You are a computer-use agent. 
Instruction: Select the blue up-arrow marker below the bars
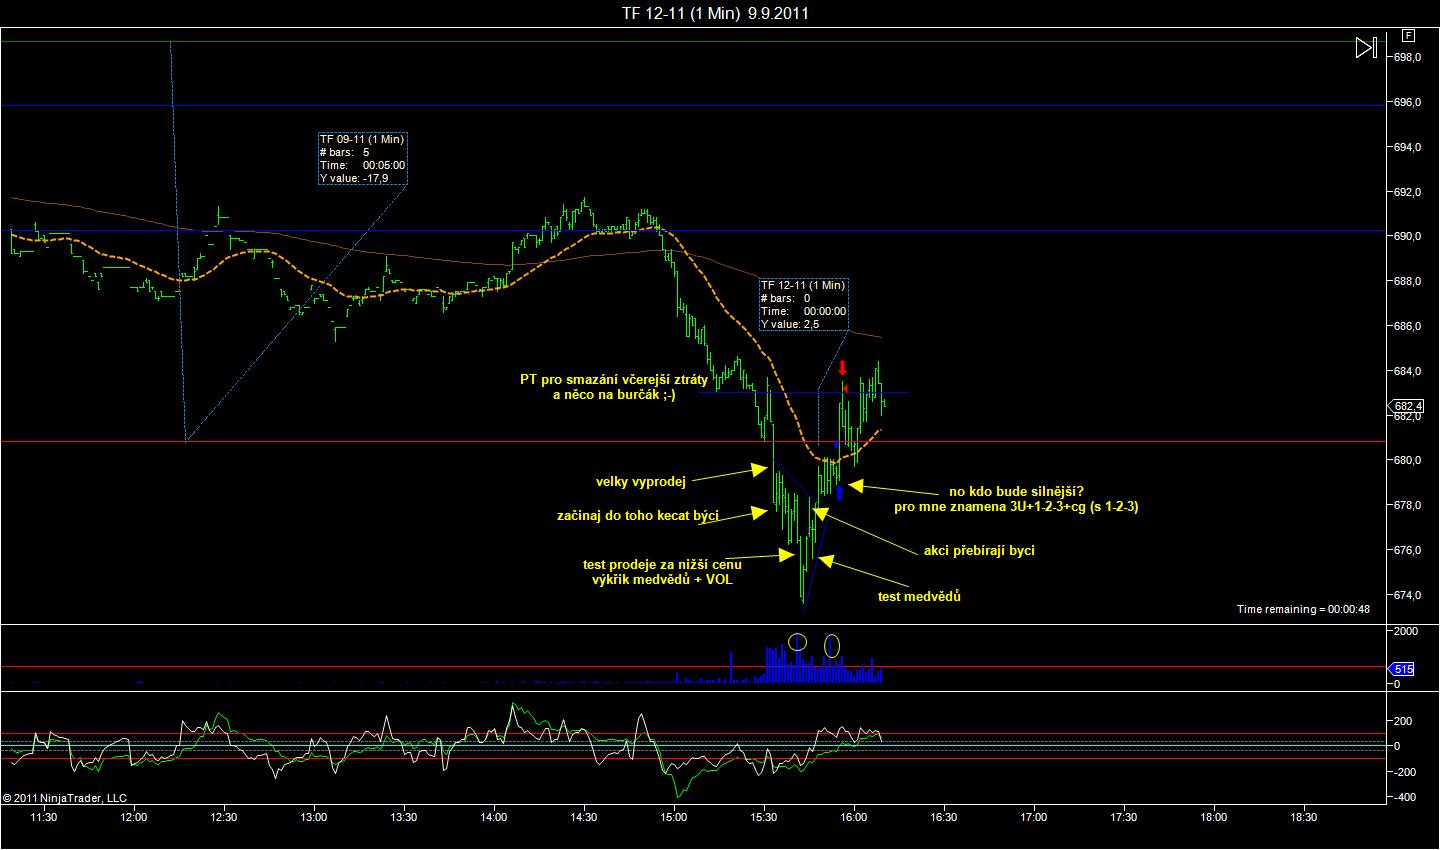point(840,491)
